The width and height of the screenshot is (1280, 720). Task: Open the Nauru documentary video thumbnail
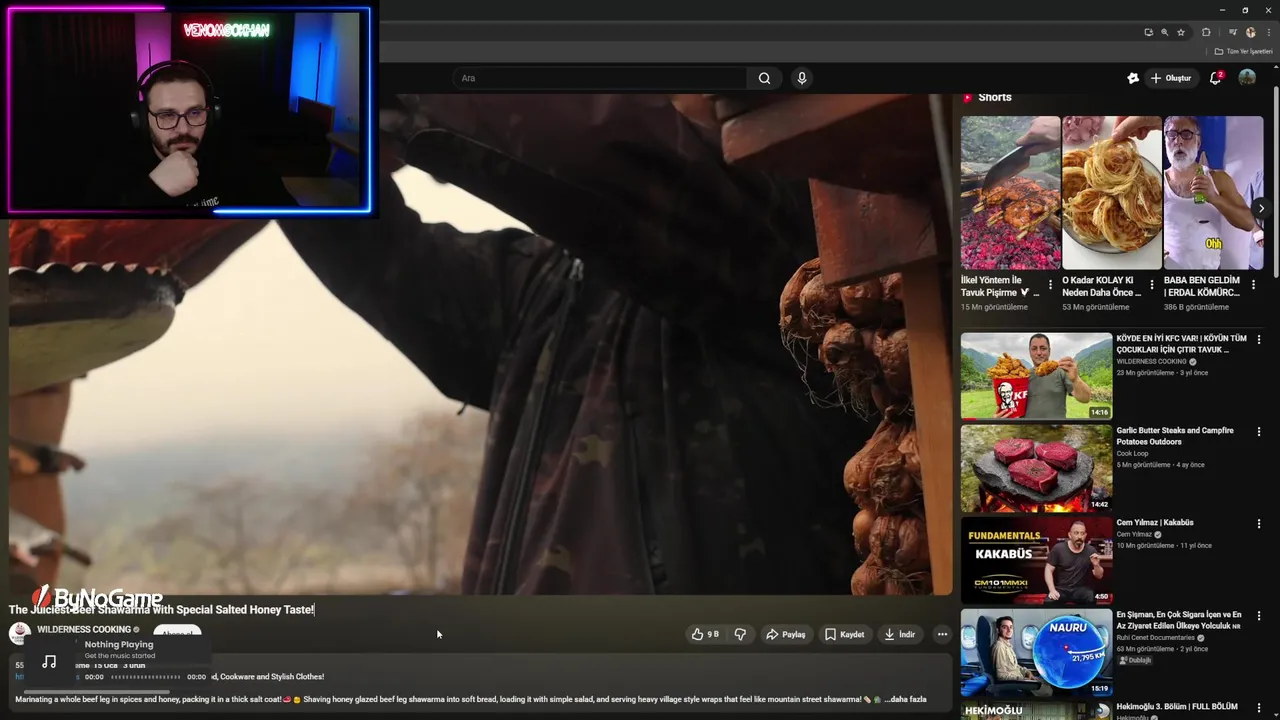[x=1036, y=652]
